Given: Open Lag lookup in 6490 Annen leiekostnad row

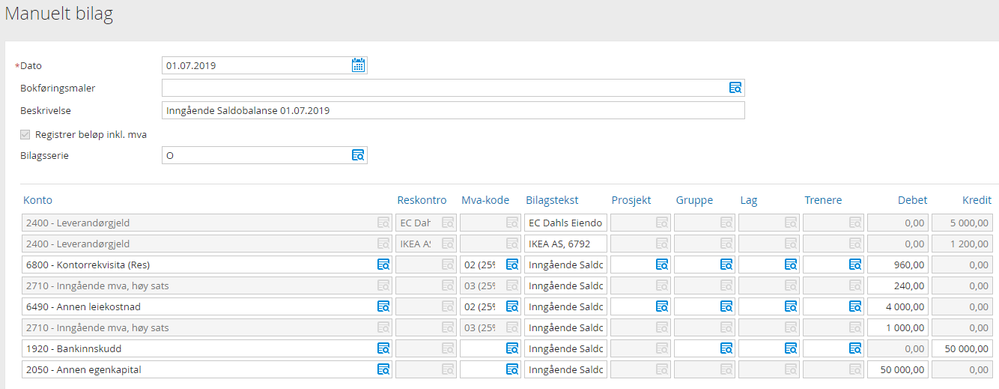Looking at the screenshot, I should point(790,306).
